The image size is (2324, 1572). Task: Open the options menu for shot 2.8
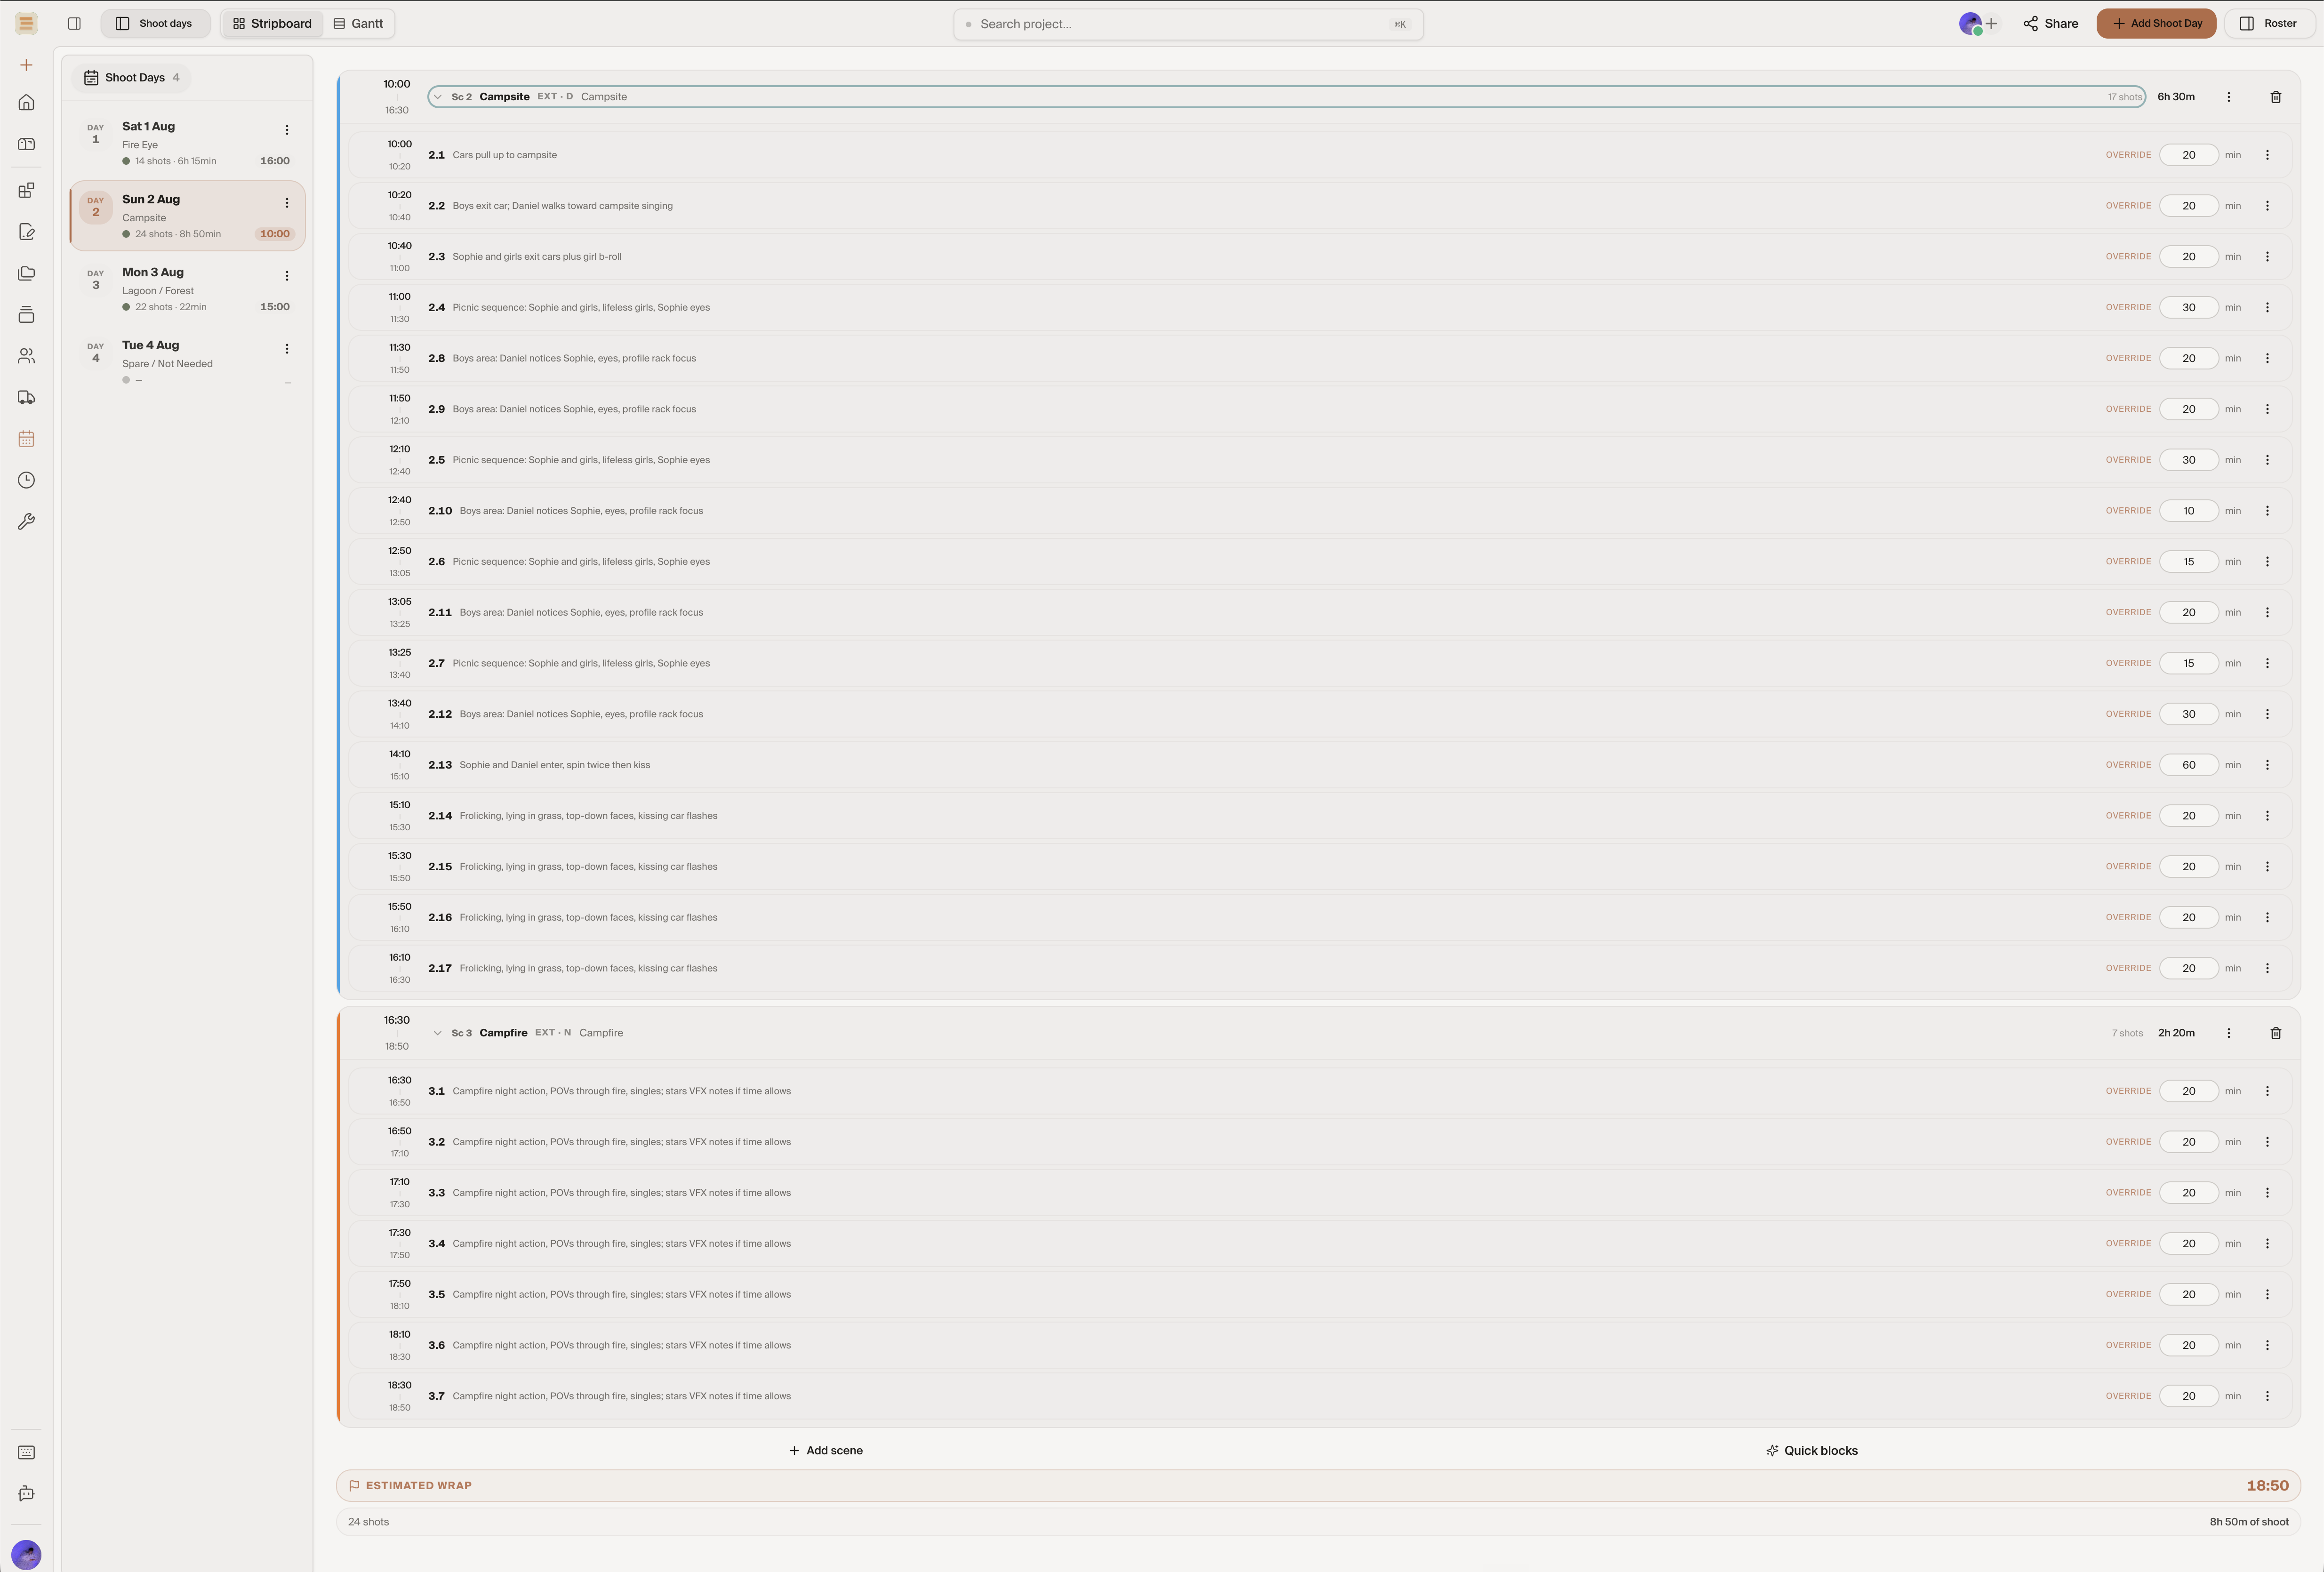2267,358
